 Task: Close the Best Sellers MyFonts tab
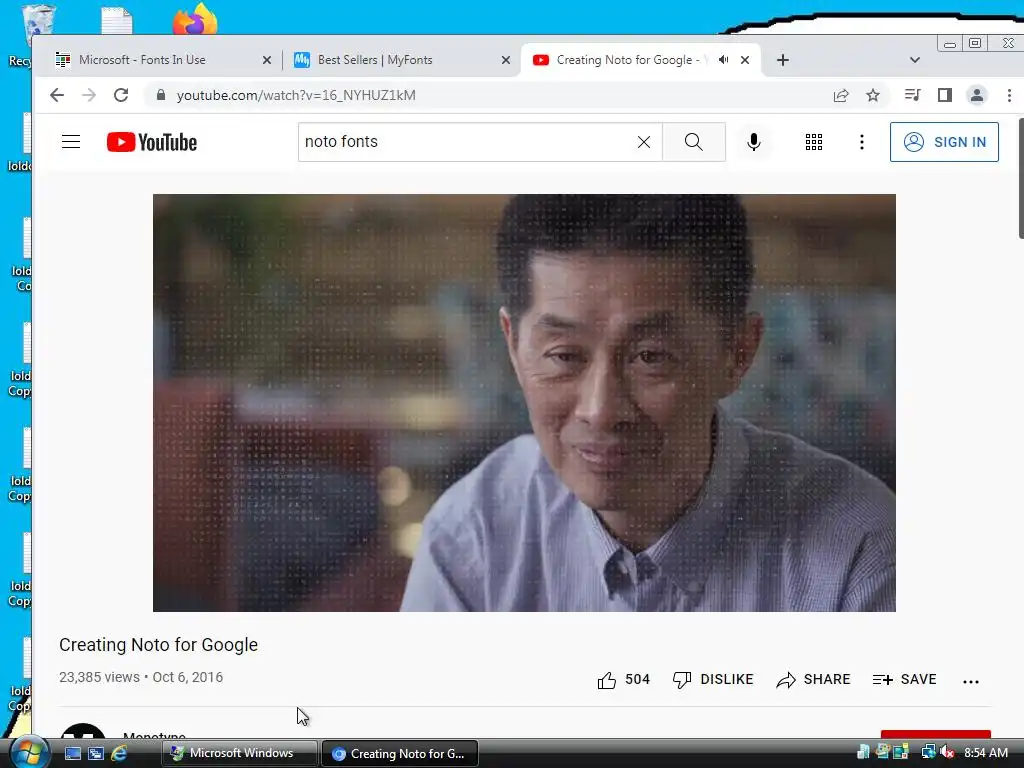(505, 60)
